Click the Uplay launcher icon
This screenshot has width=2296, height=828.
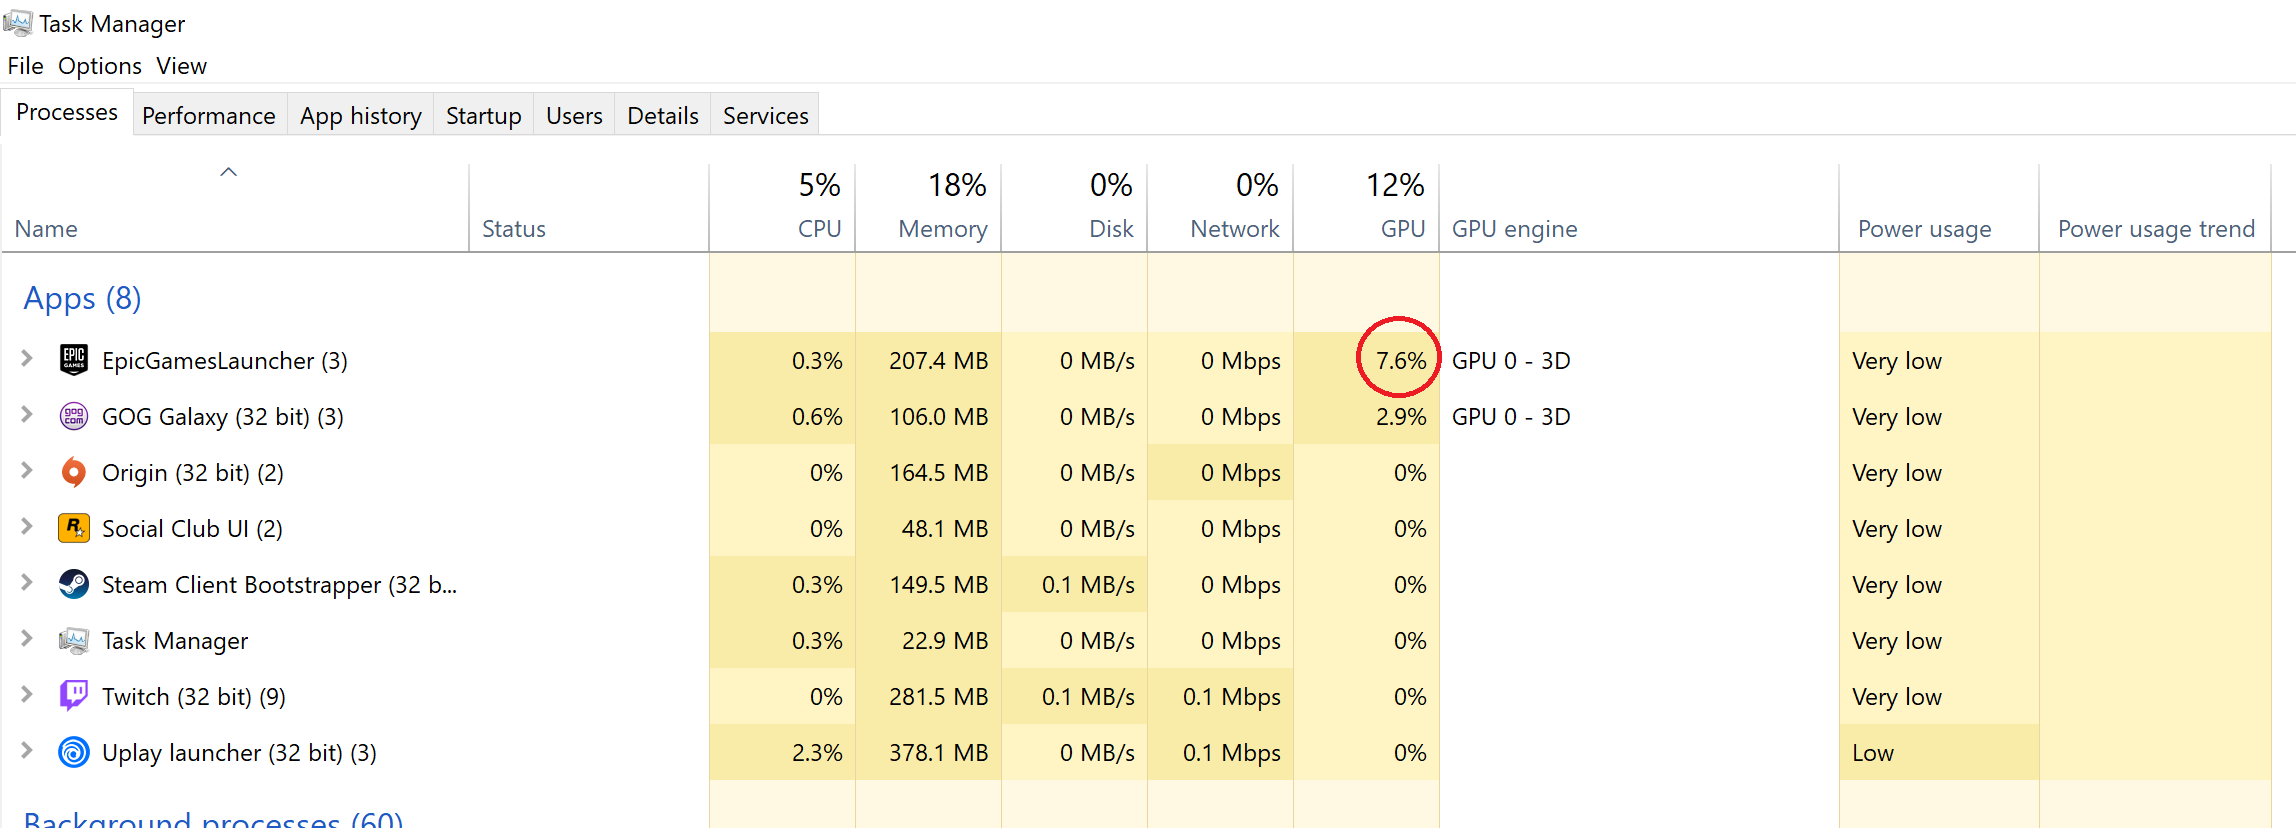[x=74, y=752]
